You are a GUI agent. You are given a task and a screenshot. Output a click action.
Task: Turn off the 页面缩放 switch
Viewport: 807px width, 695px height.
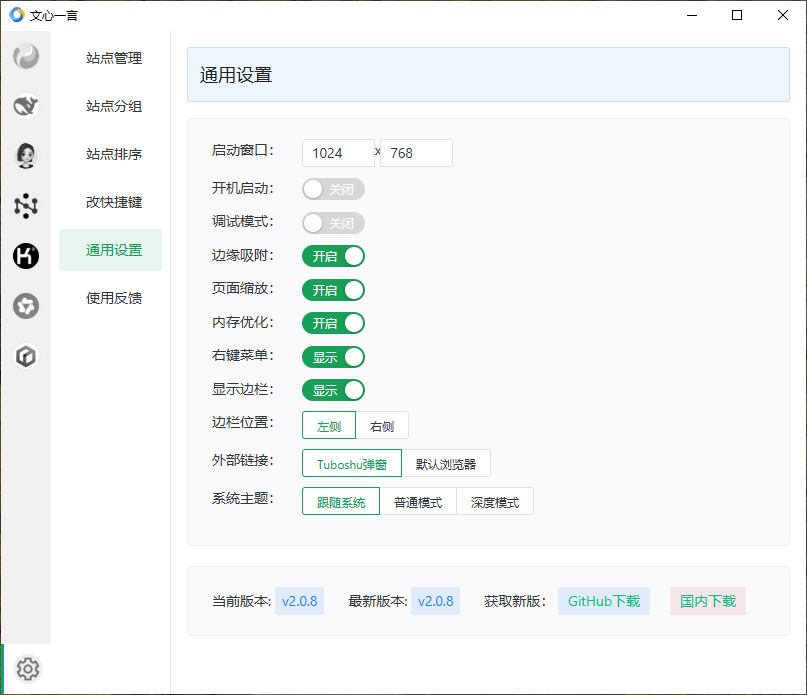[333, 290]
